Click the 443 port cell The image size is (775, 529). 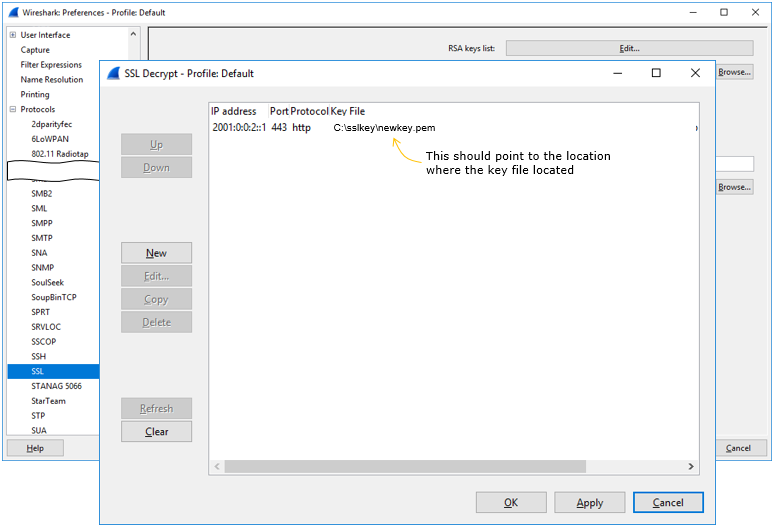279,128
